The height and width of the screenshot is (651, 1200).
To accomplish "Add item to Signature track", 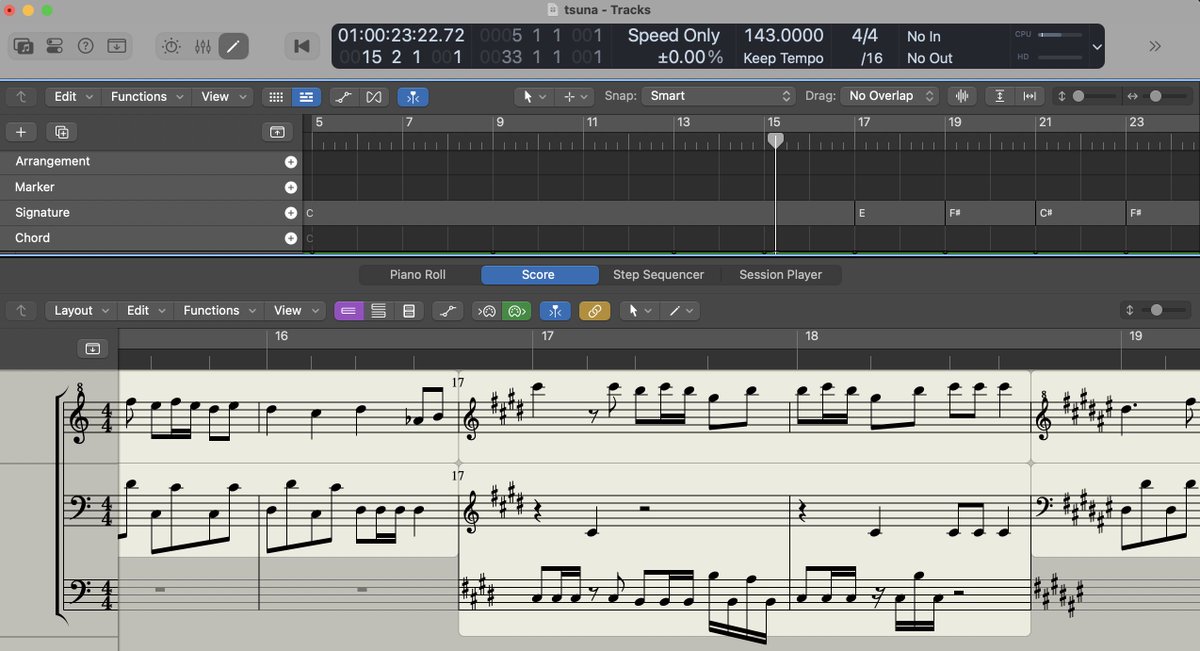I will coord(291,213).
